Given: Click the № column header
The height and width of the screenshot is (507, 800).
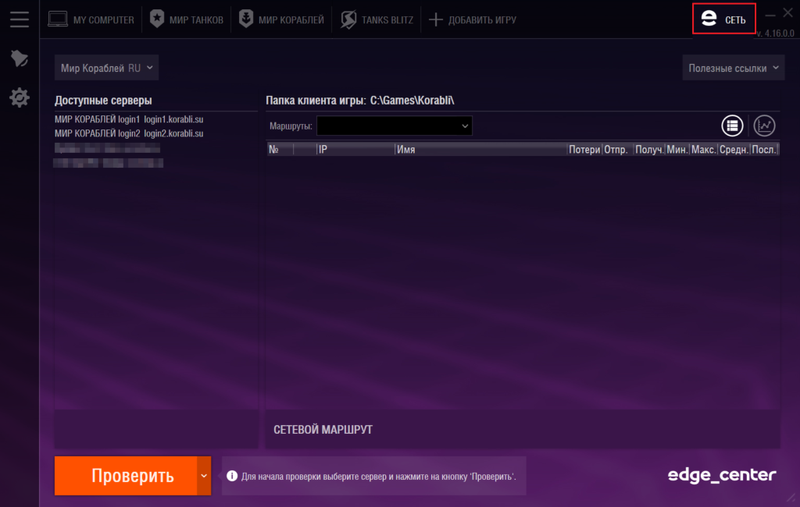Looking at the screenshot, I should pyautogui.click(x=280, y=149).
